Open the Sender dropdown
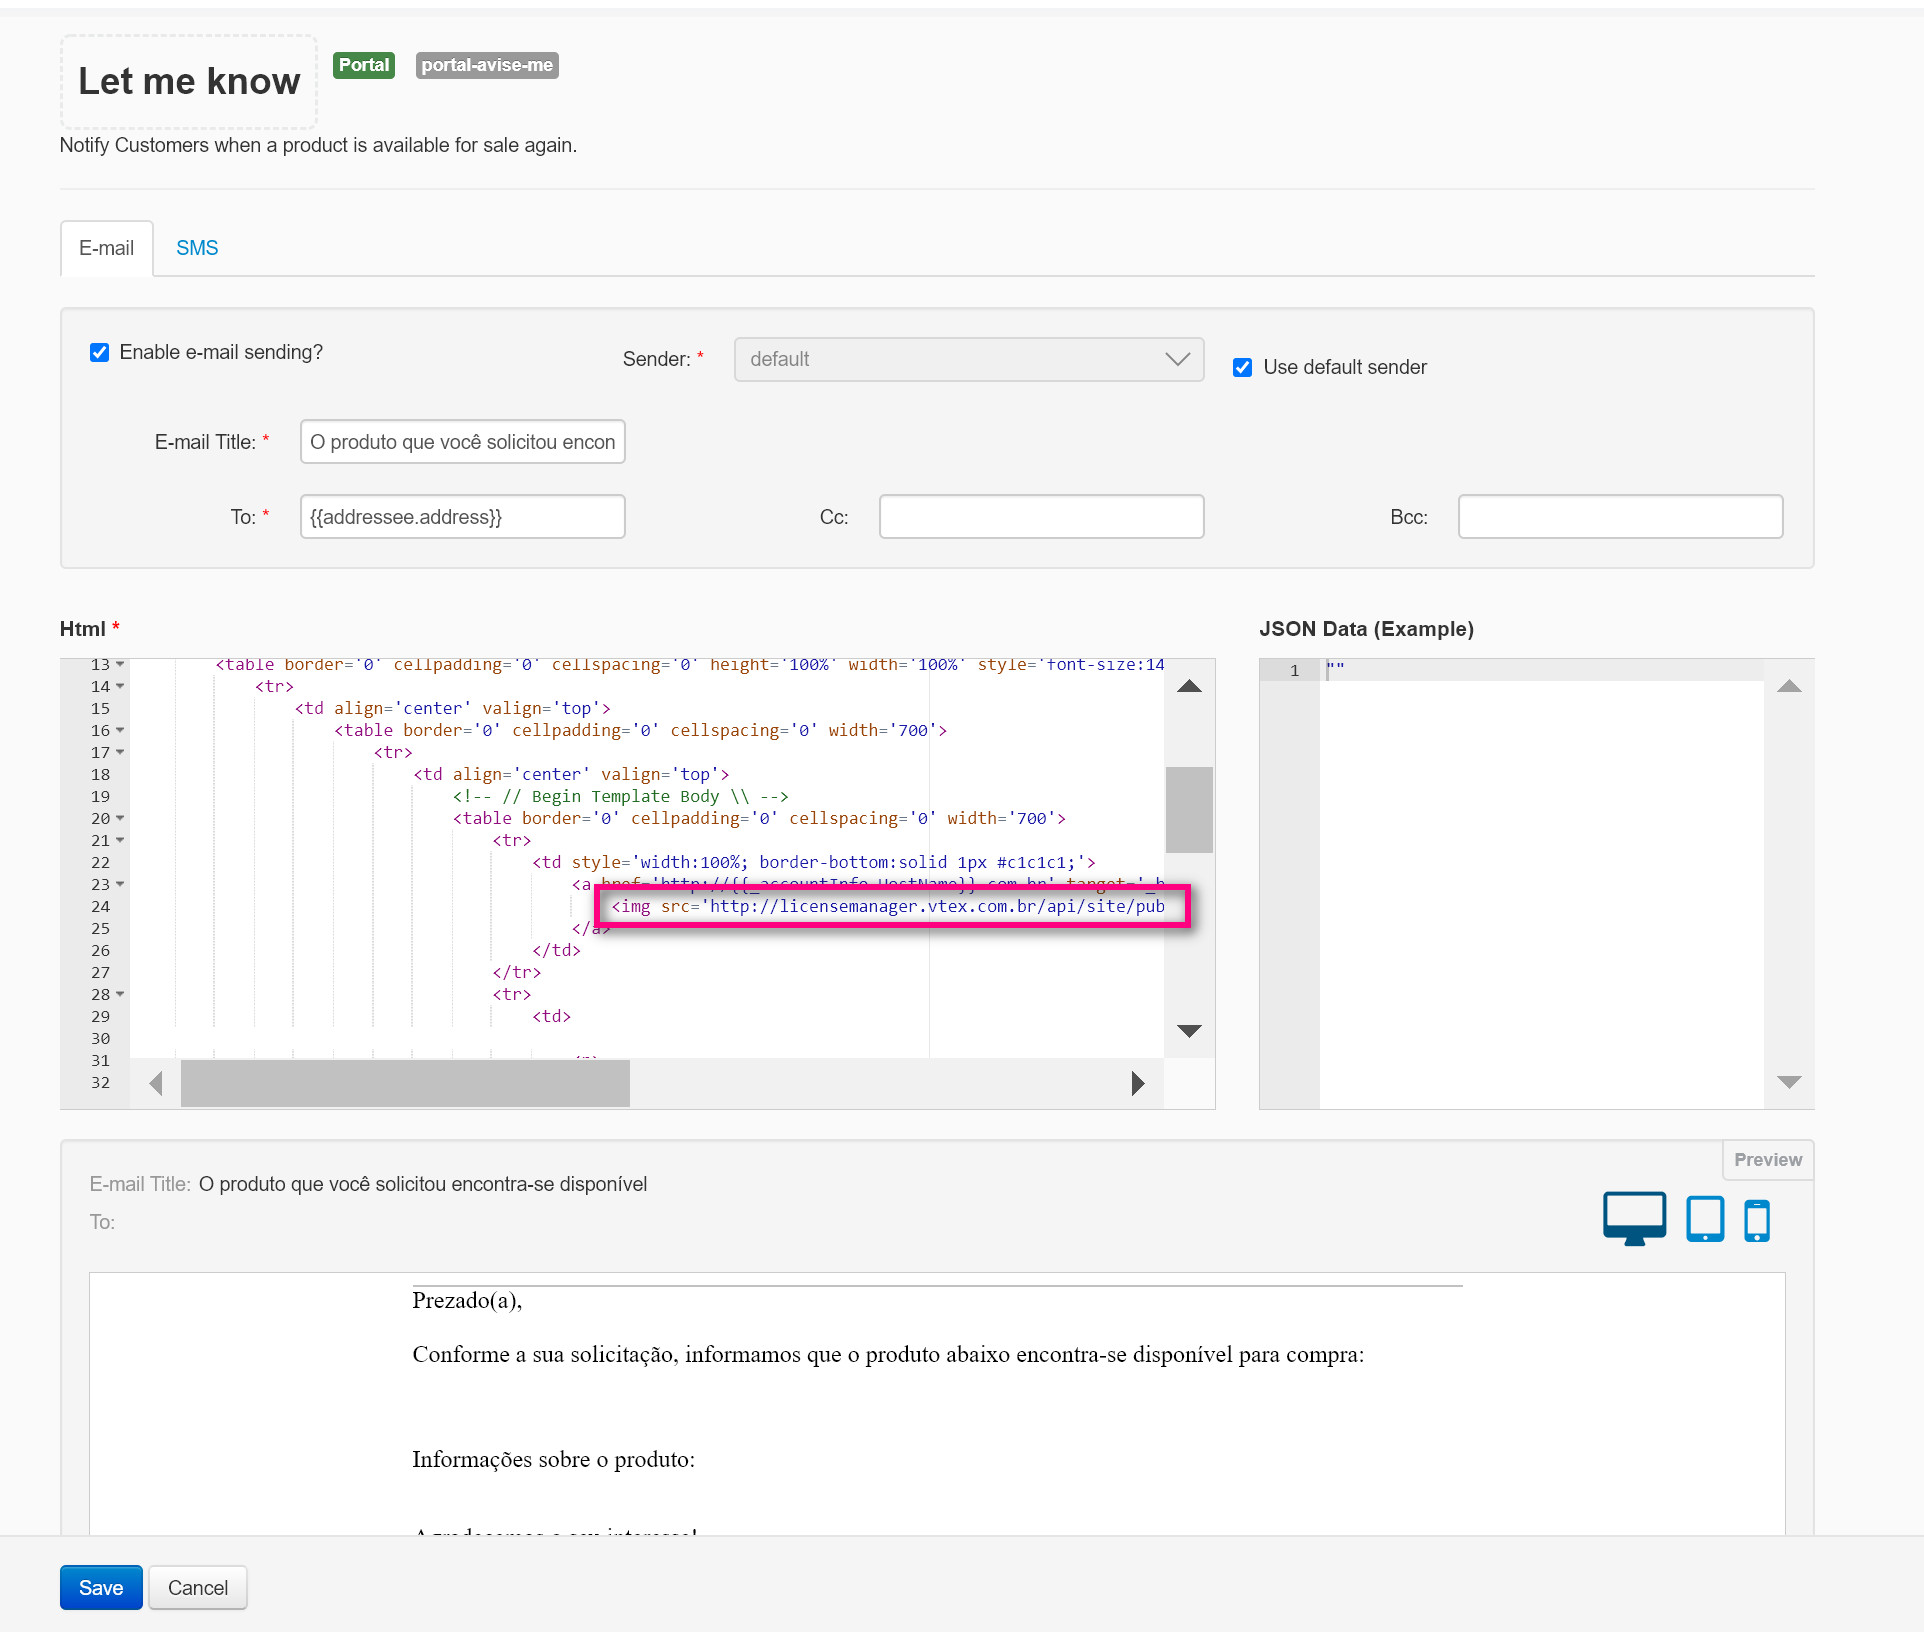The image size is (1924, 1632). 968,359
